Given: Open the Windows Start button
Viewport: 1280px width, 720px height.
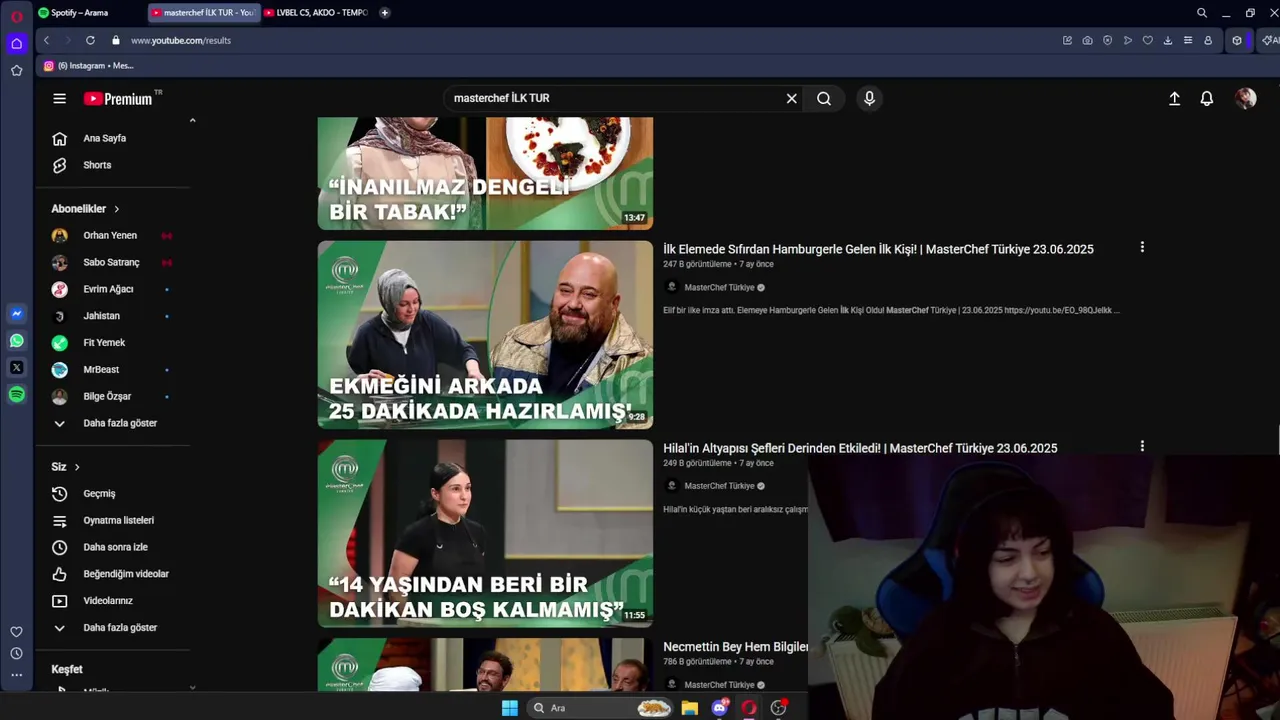Looking at the screenshot, I should [x=509, y=708].
